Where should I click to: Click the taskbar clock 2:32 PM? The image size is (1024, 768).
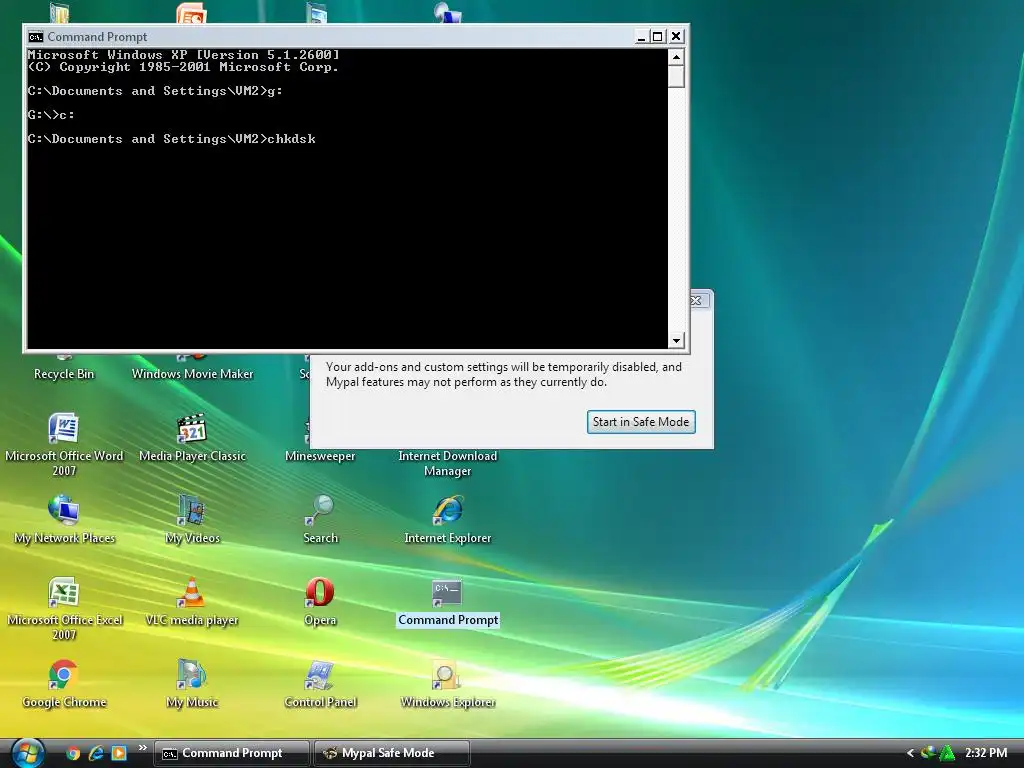985,753
